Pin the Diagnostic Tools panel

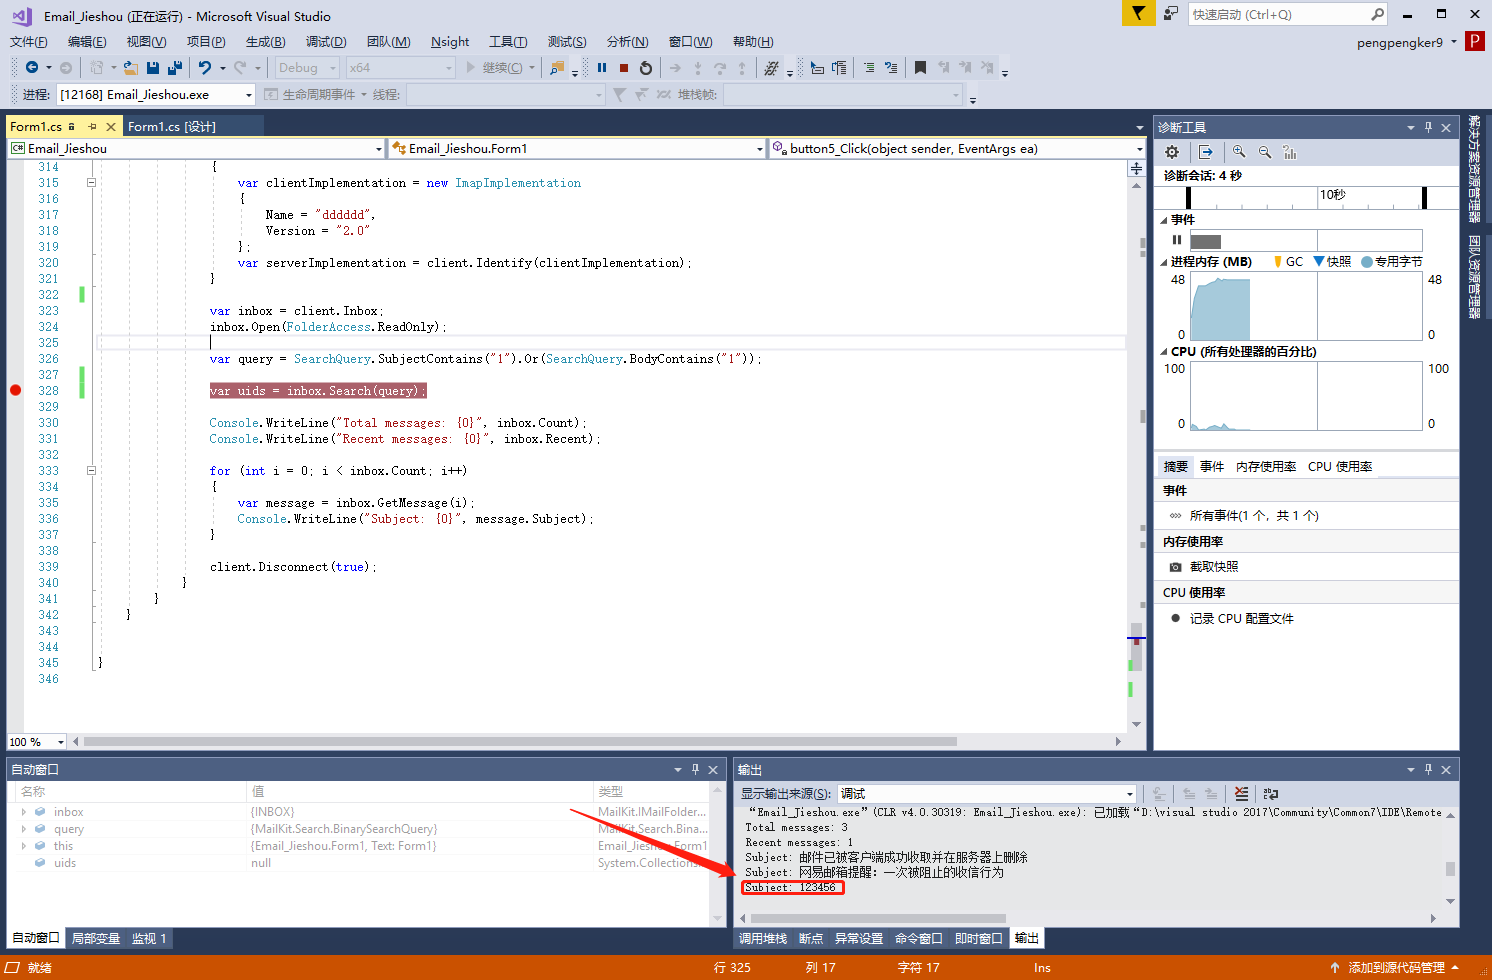pyautogui.click(x=1428, y=127)
